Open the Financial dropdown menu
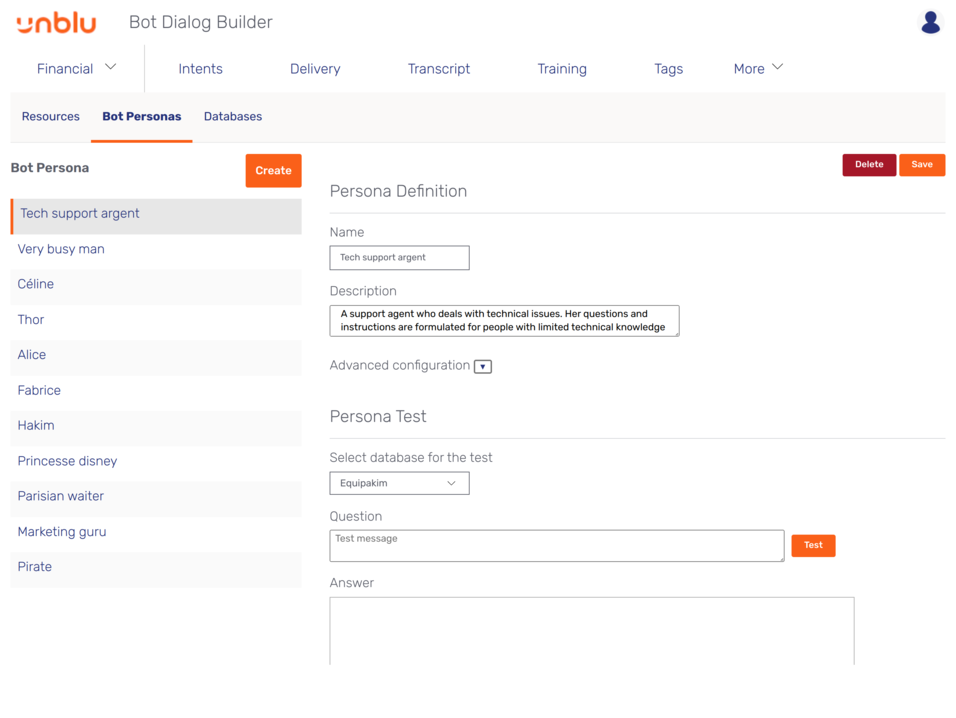 (x=77, y=68)
